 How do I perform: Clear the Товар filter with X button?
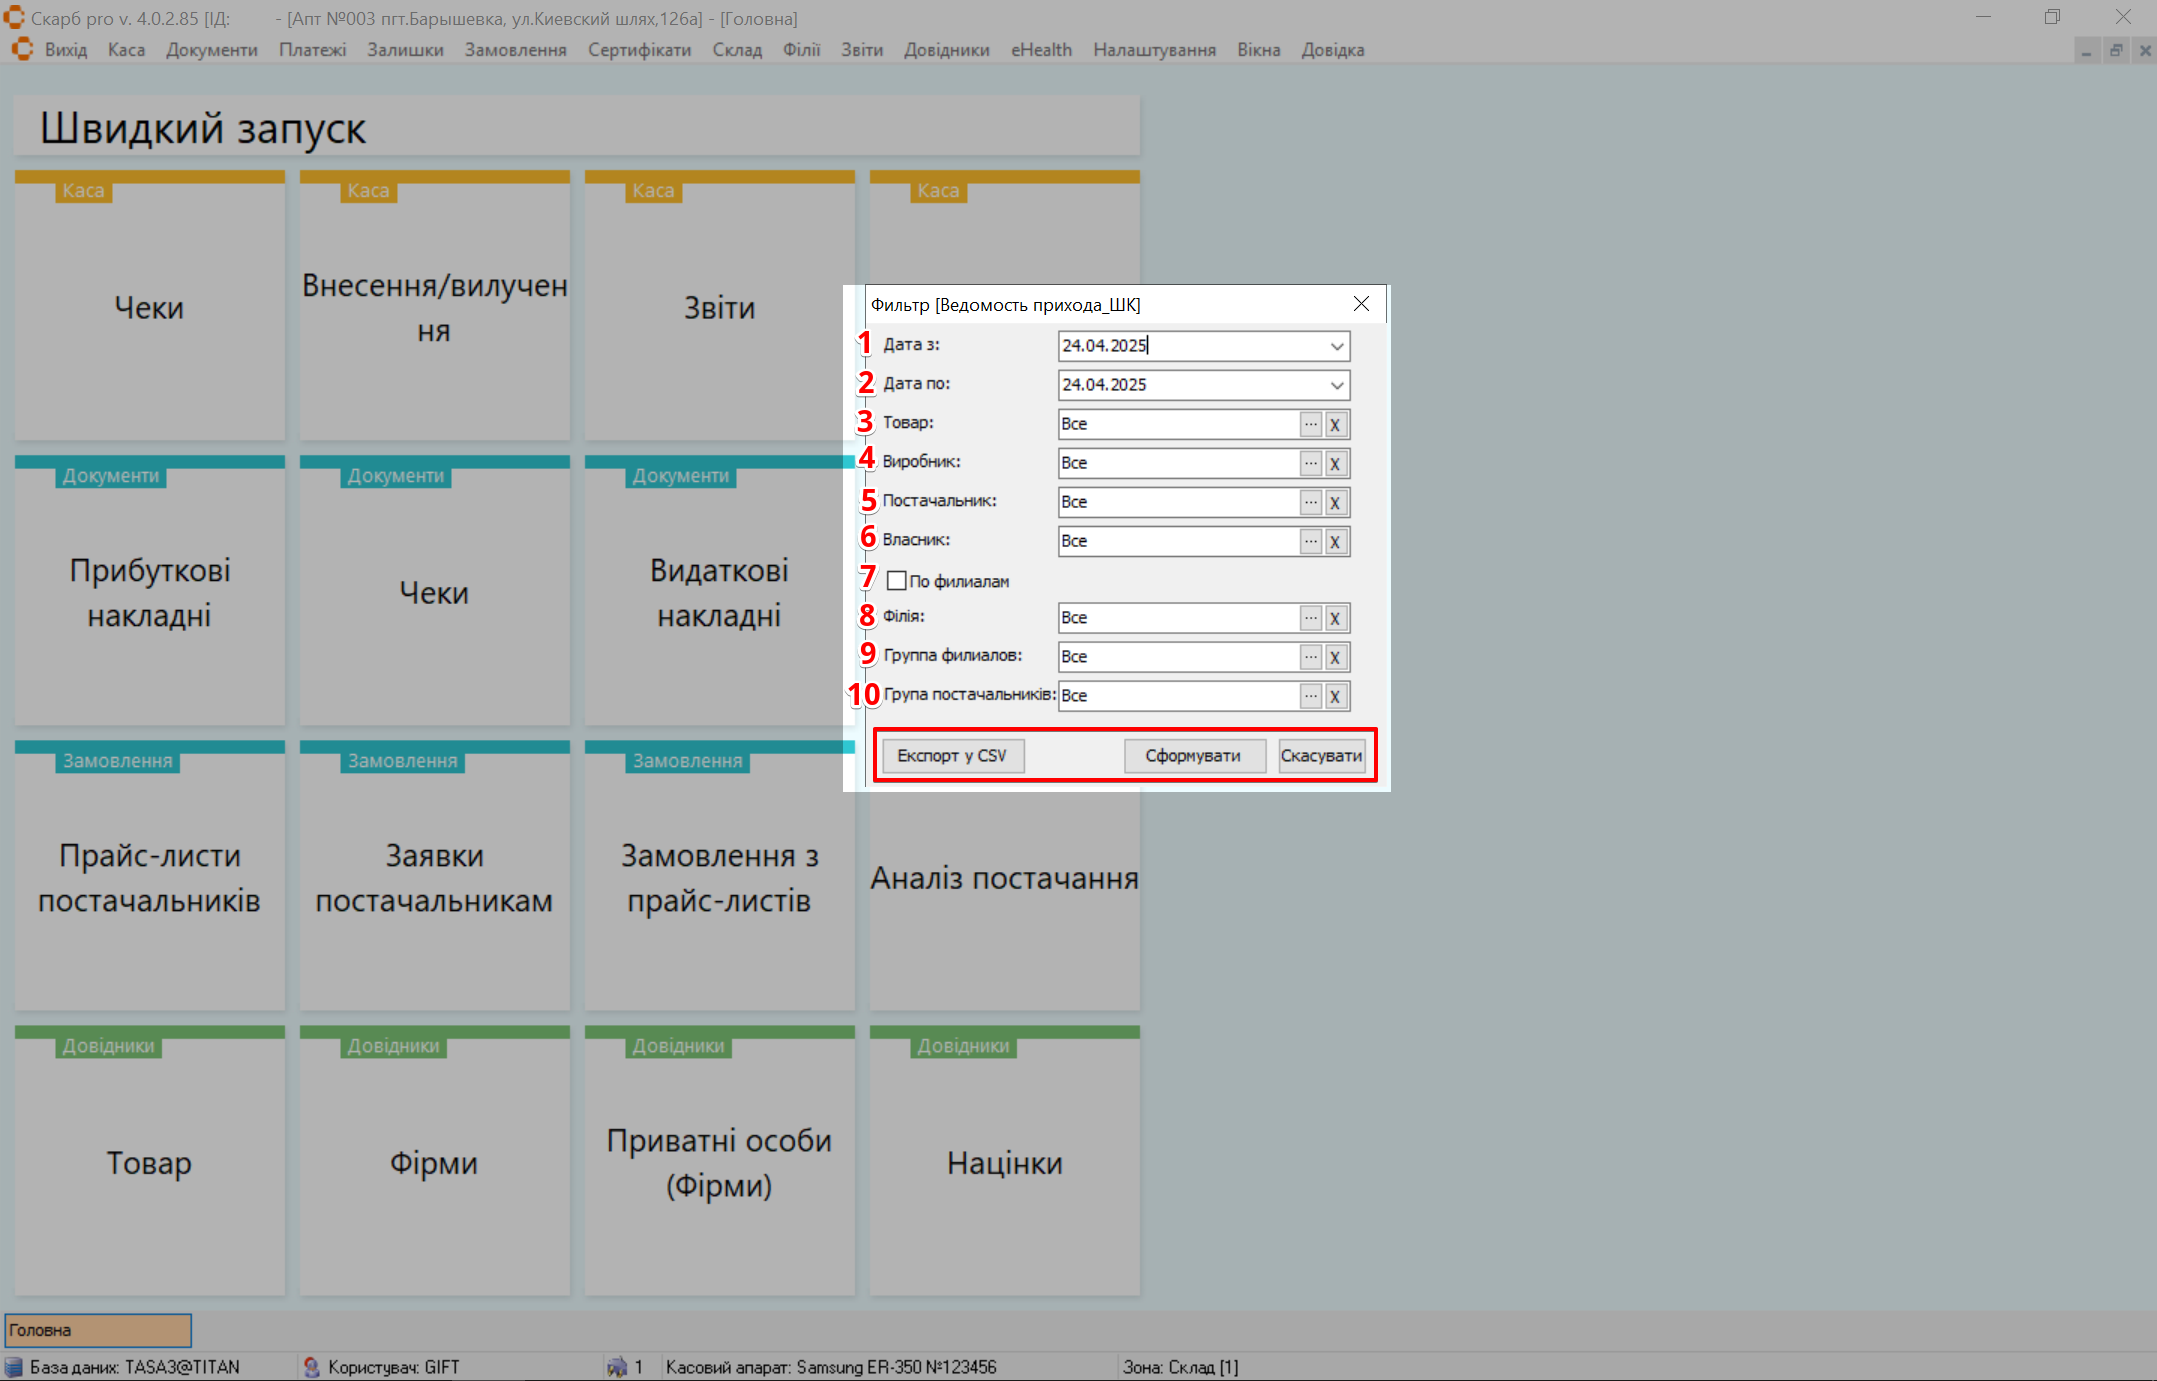coord(1335,424)
